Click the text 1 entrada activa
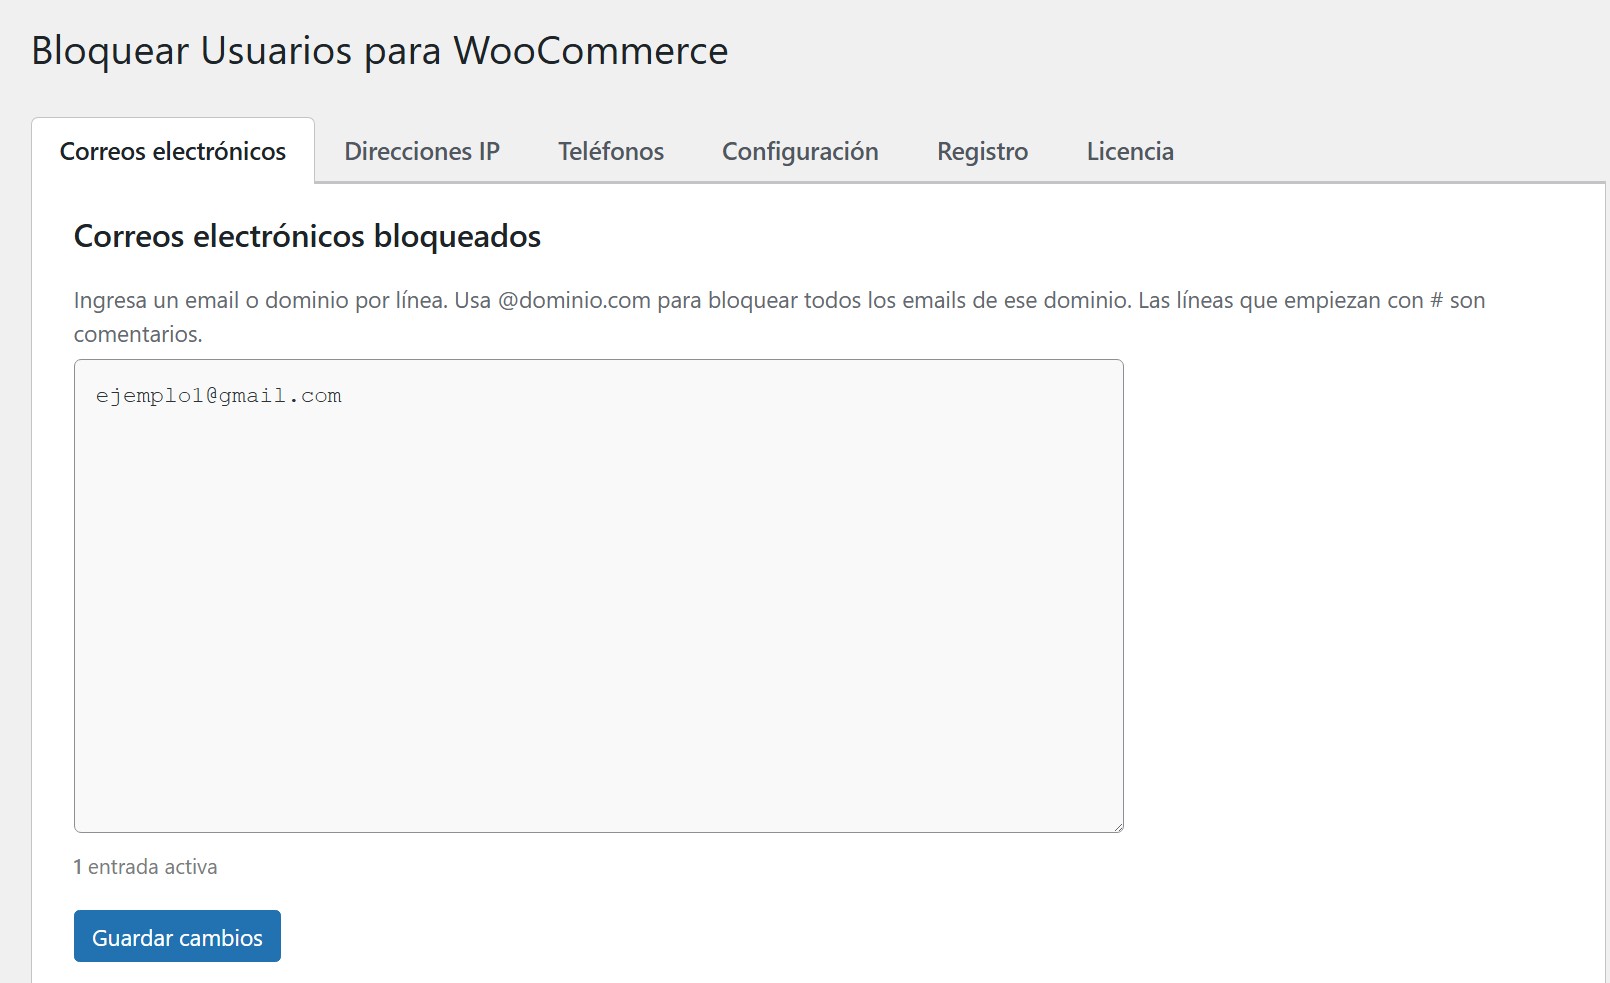Image resolution: width=1610 pixels, height=983 pixels. click(x=144, y=867)
